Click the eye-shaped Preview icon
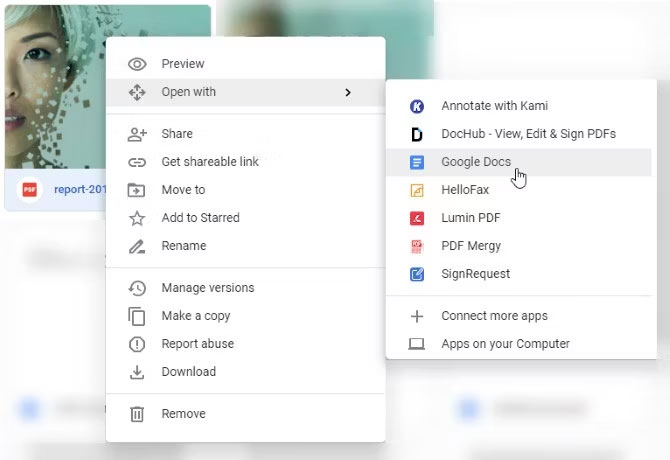670x460 pixels. tap(137, 64)
